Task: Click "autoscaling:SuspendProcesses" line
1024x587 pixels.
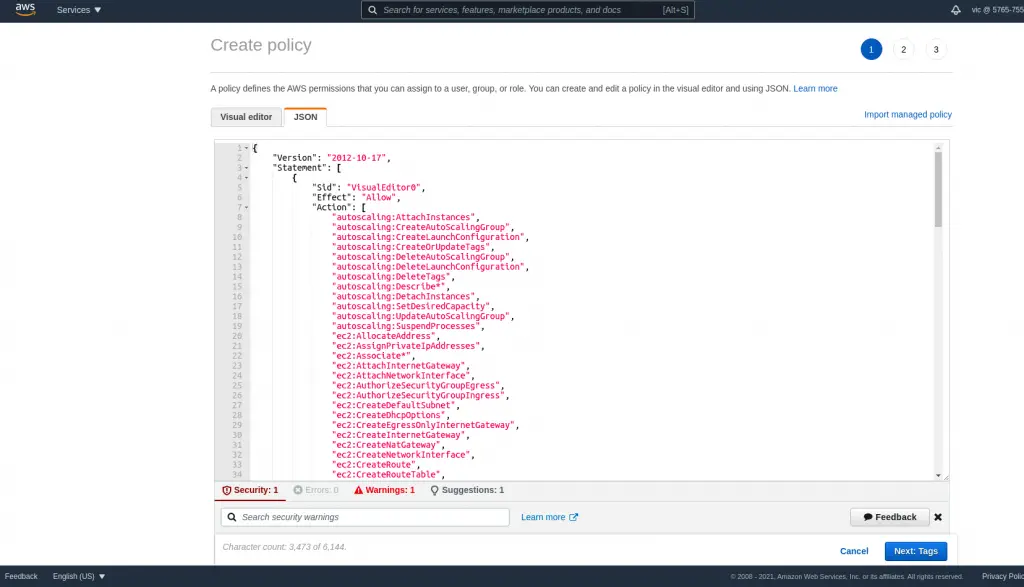Action: pyautogui.click(x=407, y=326)
